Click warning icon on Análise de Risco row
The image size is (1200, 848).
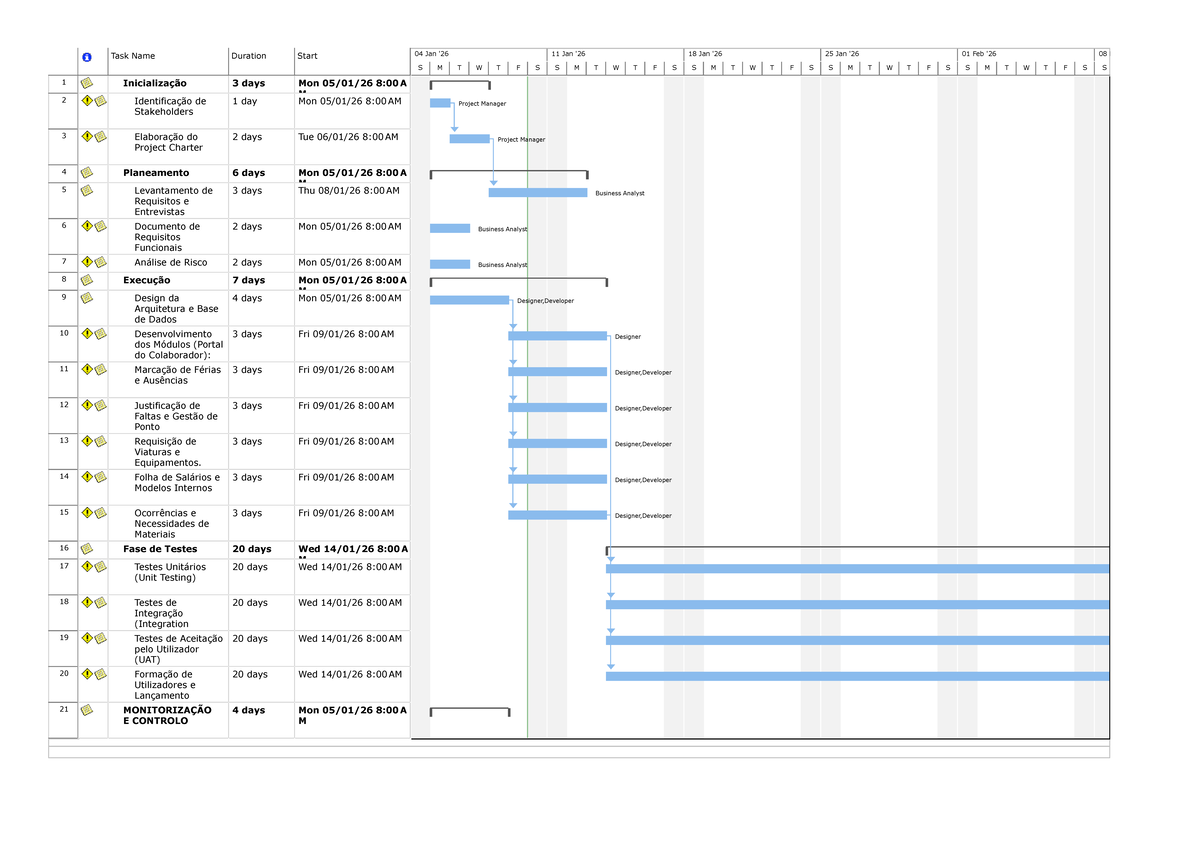[x=87, y=262]
